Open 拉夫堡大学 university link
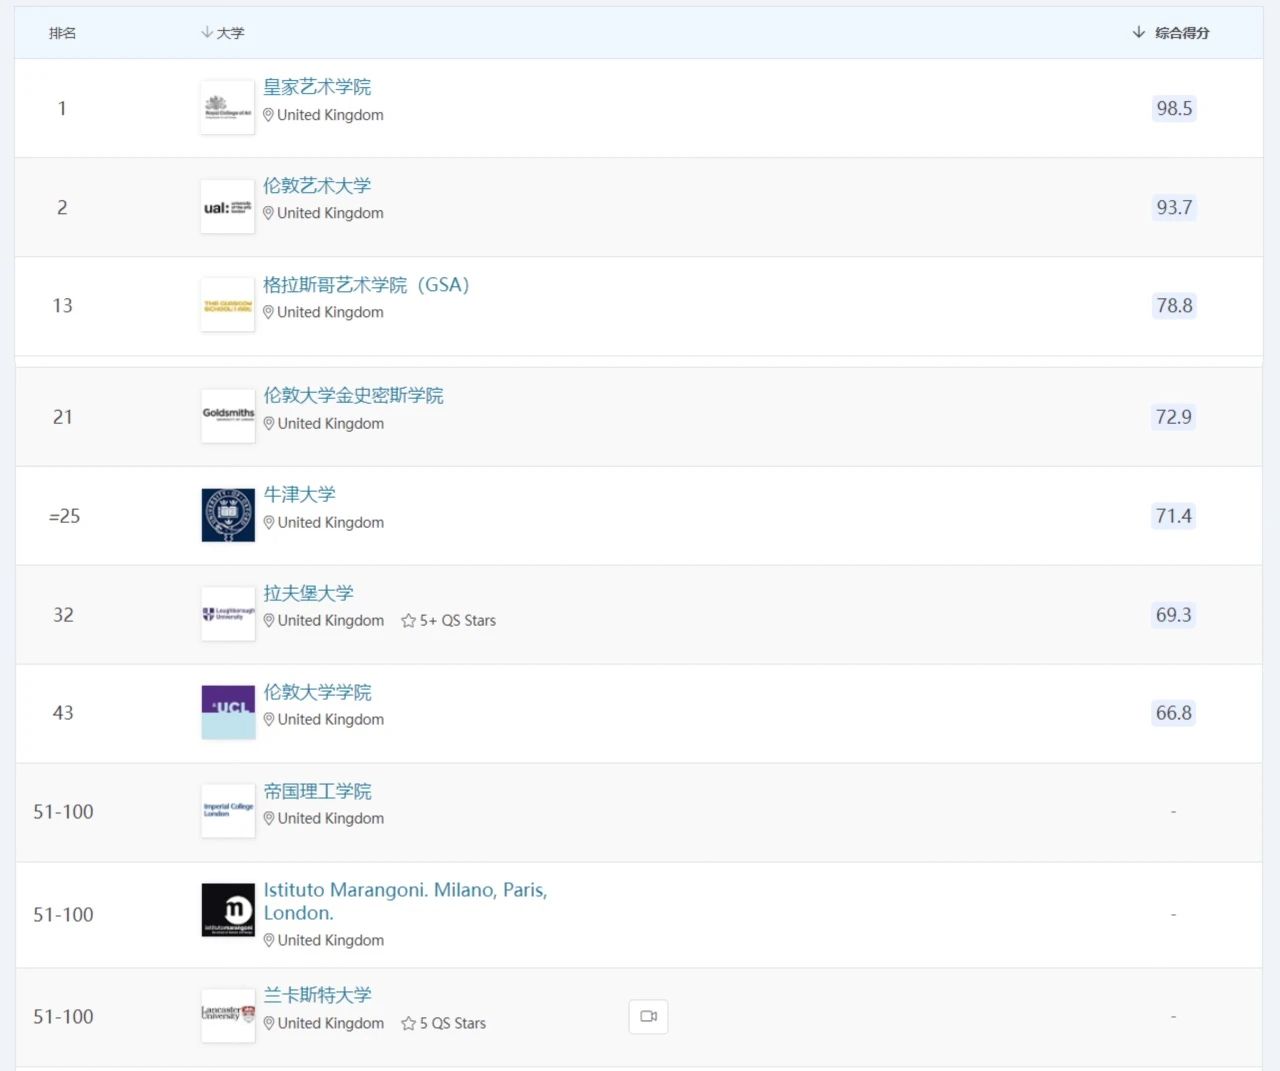 (x=308, y=593)
